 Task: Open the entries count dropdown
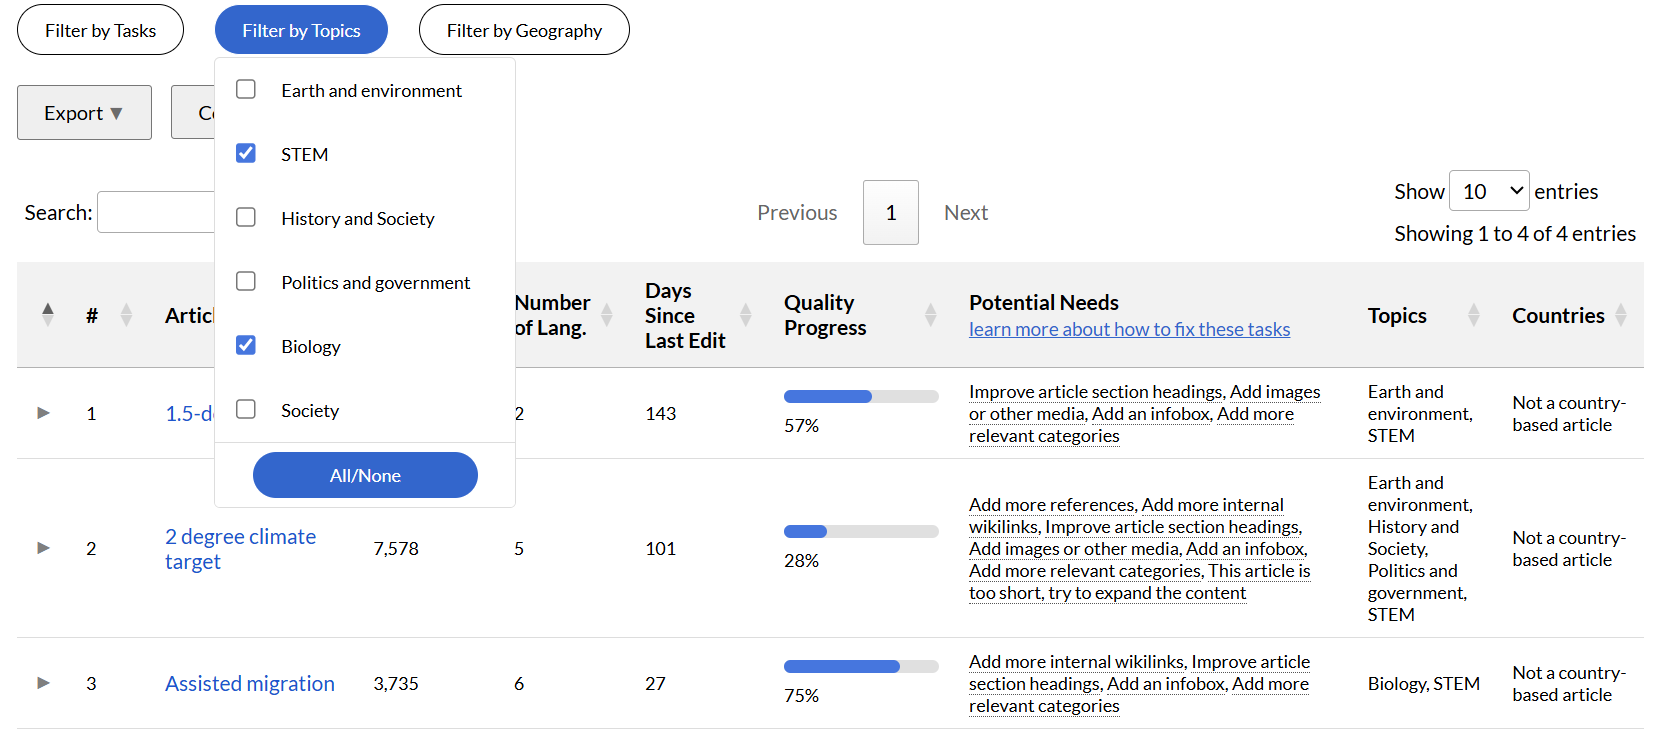tap(1488, 191)
